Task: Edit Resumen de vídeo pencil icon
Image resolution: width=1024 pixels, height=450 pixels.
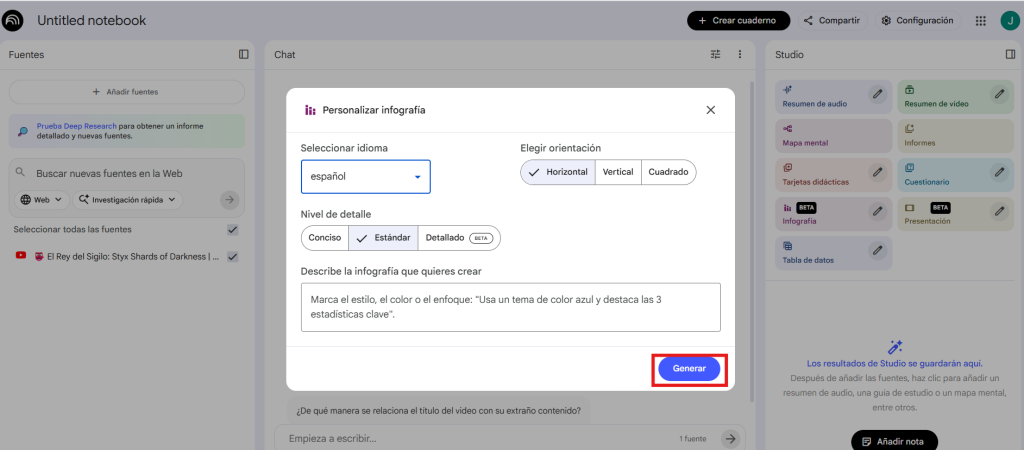Action: point(999,94)
